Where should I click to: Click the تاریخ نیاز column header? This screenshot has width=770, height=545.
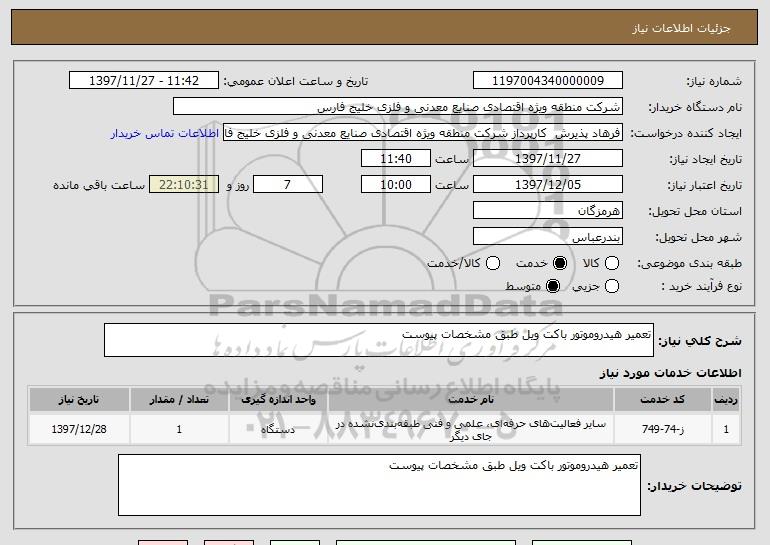(79, 400)
